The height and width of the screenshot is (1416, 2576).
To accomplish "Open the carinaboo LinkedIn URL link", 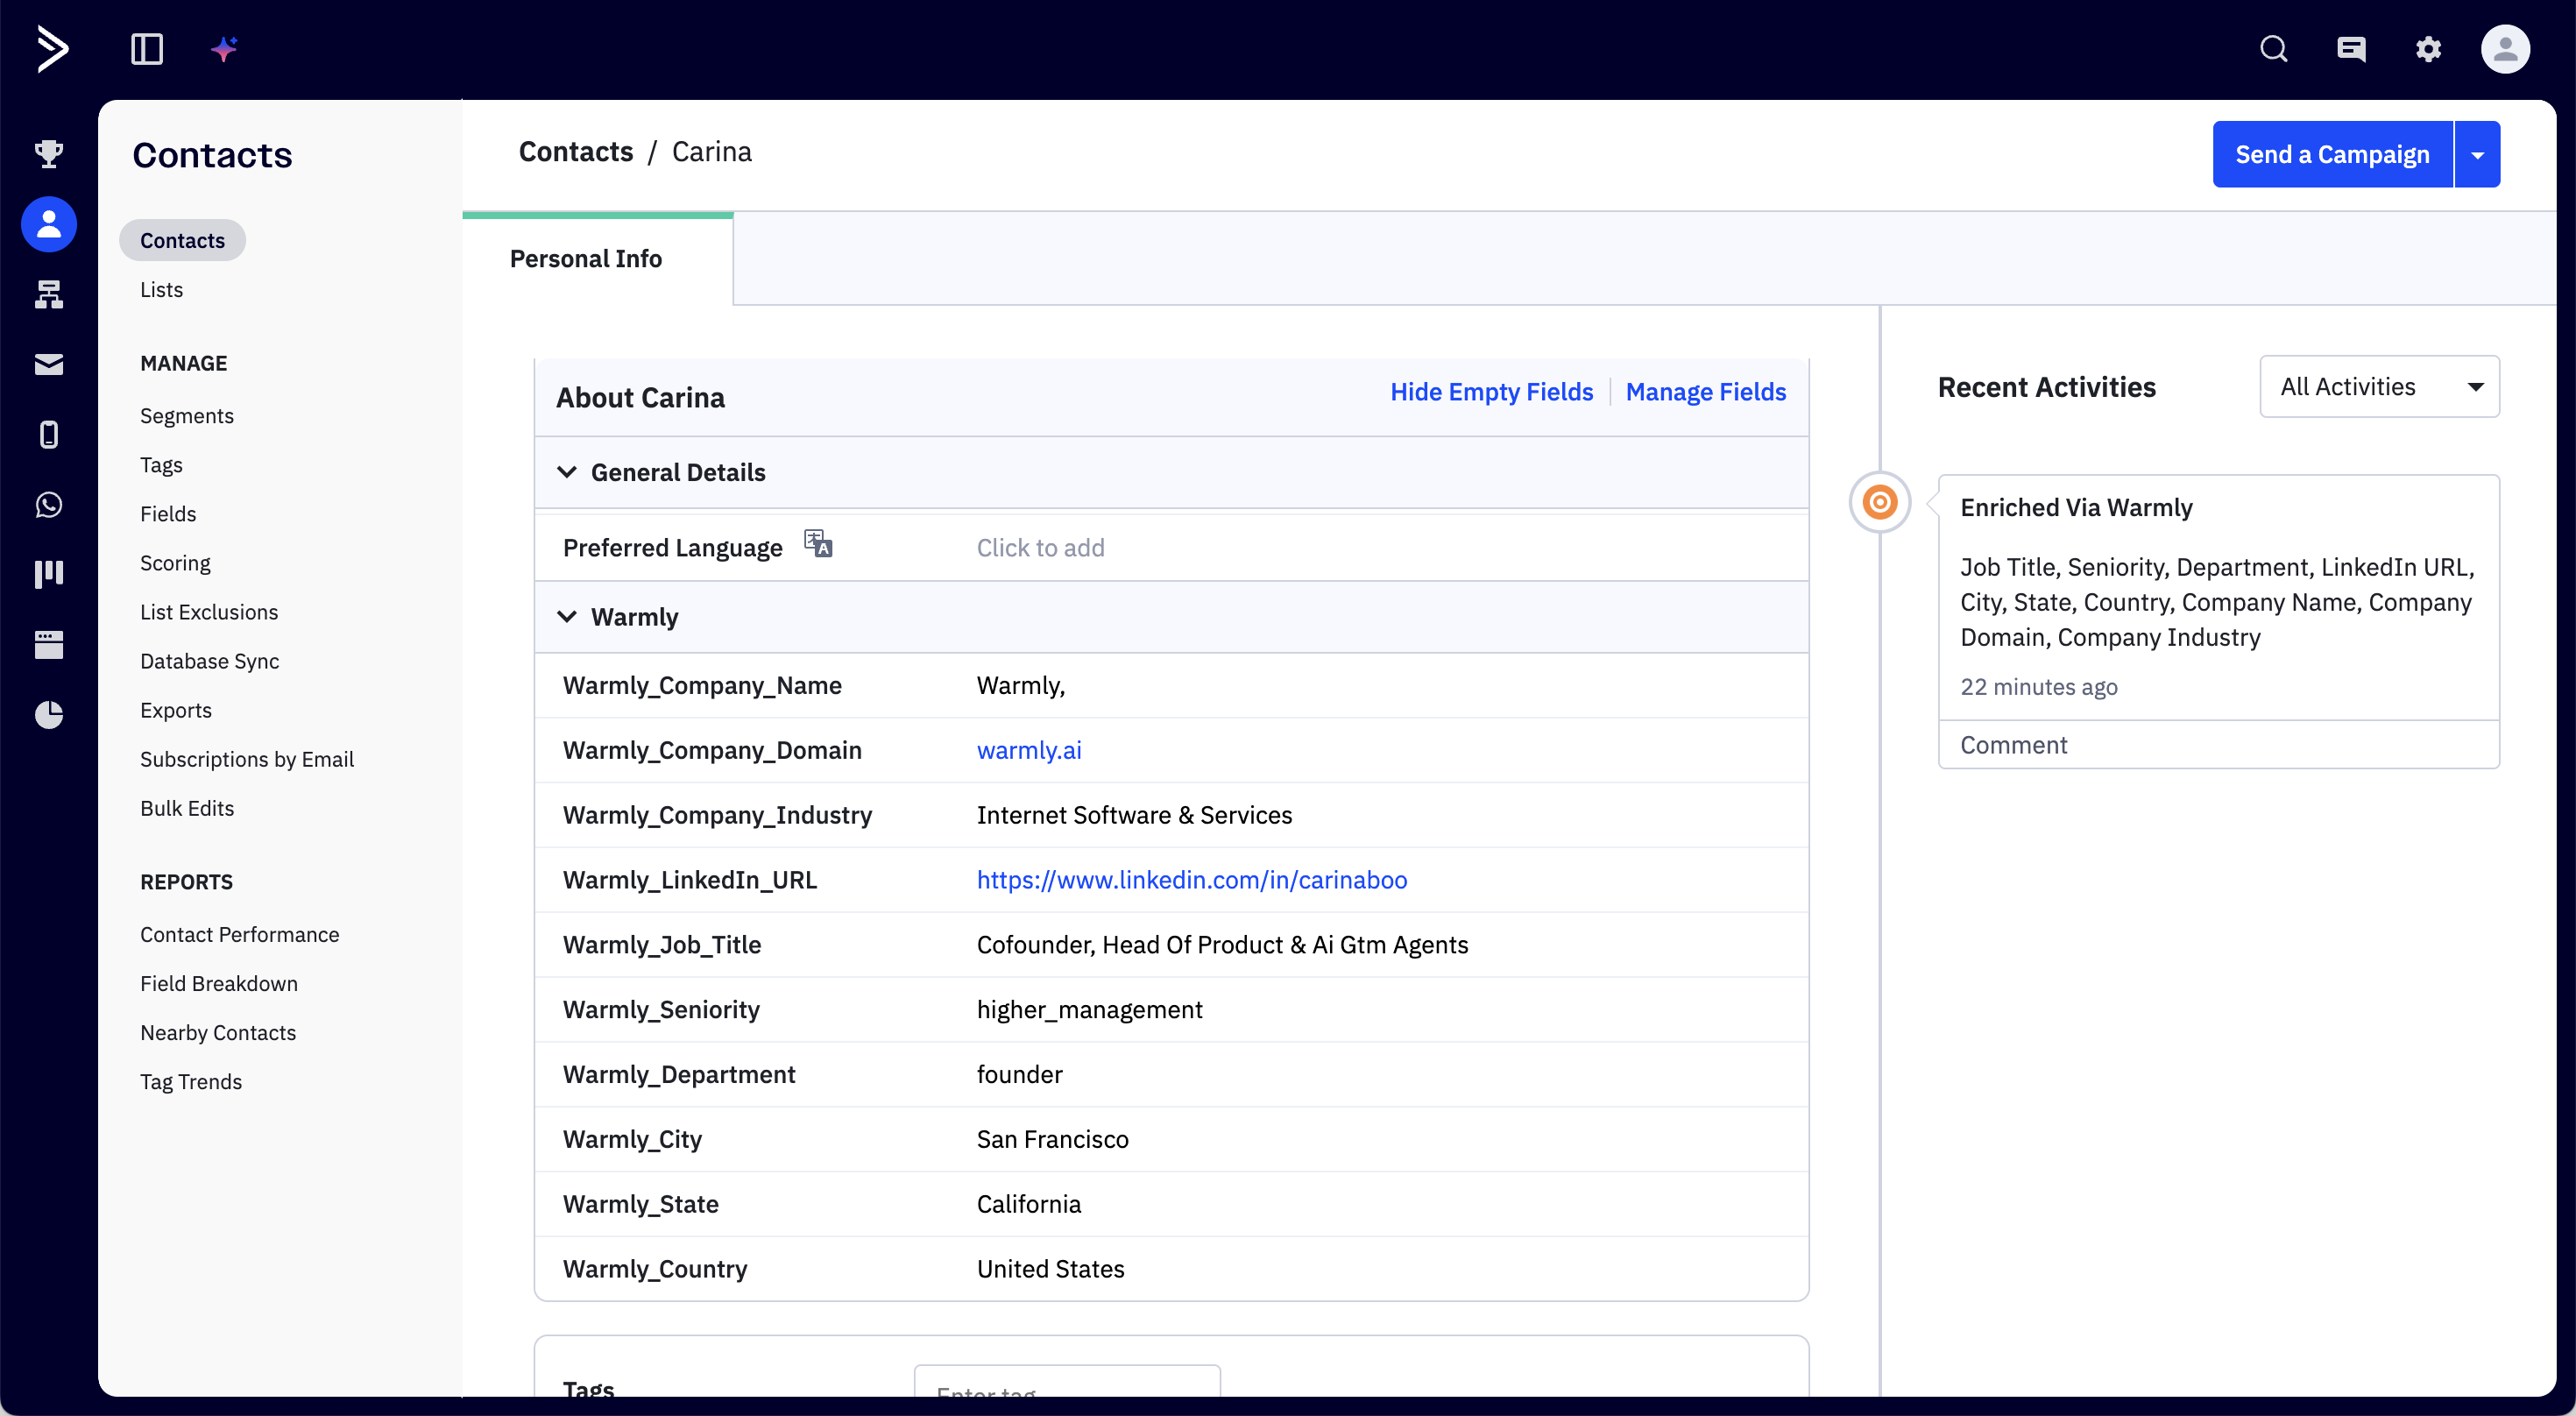I will [1192, 879].
